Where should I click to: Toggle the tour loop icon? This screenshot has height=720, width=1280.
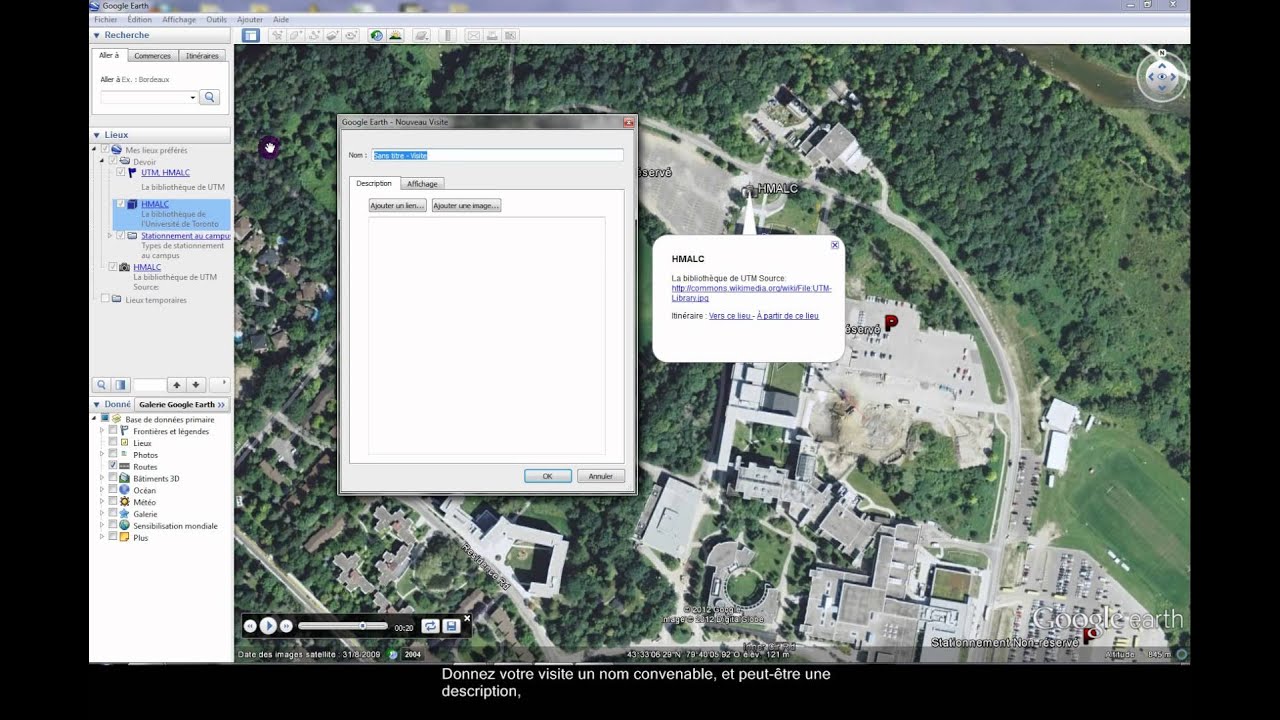430,626
